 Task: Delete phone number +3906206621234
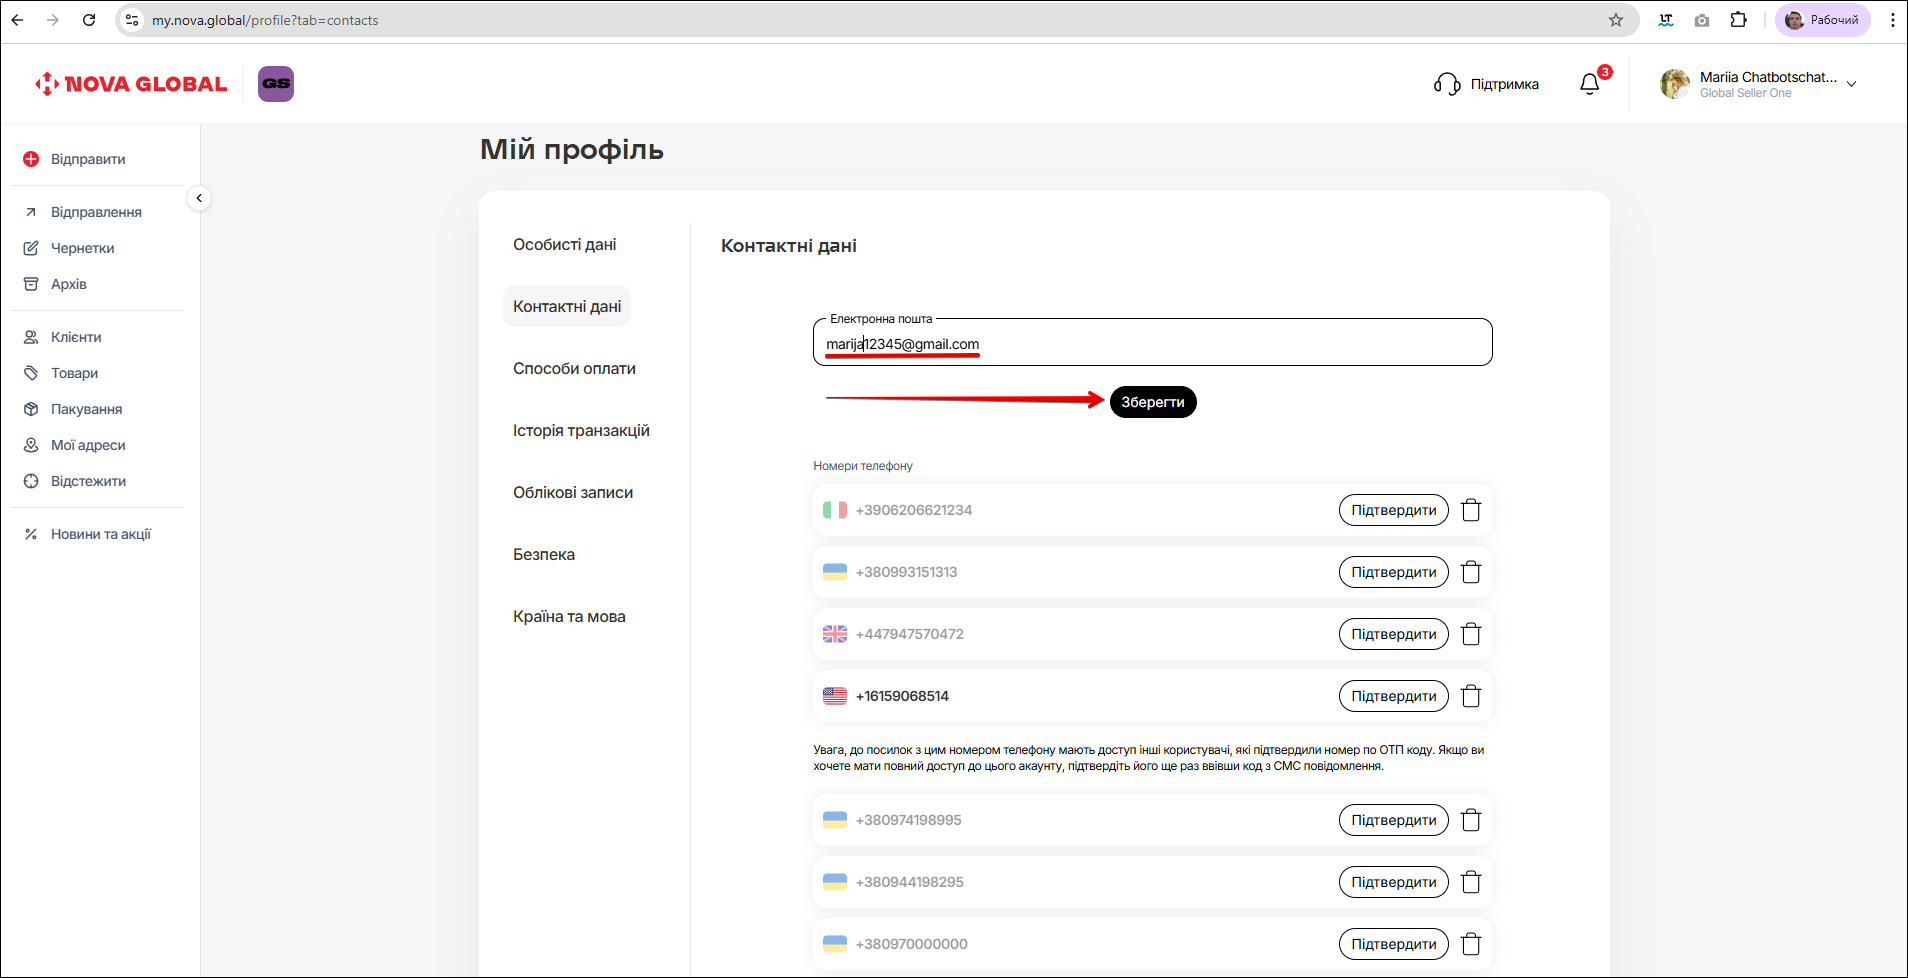[1471, 510]
